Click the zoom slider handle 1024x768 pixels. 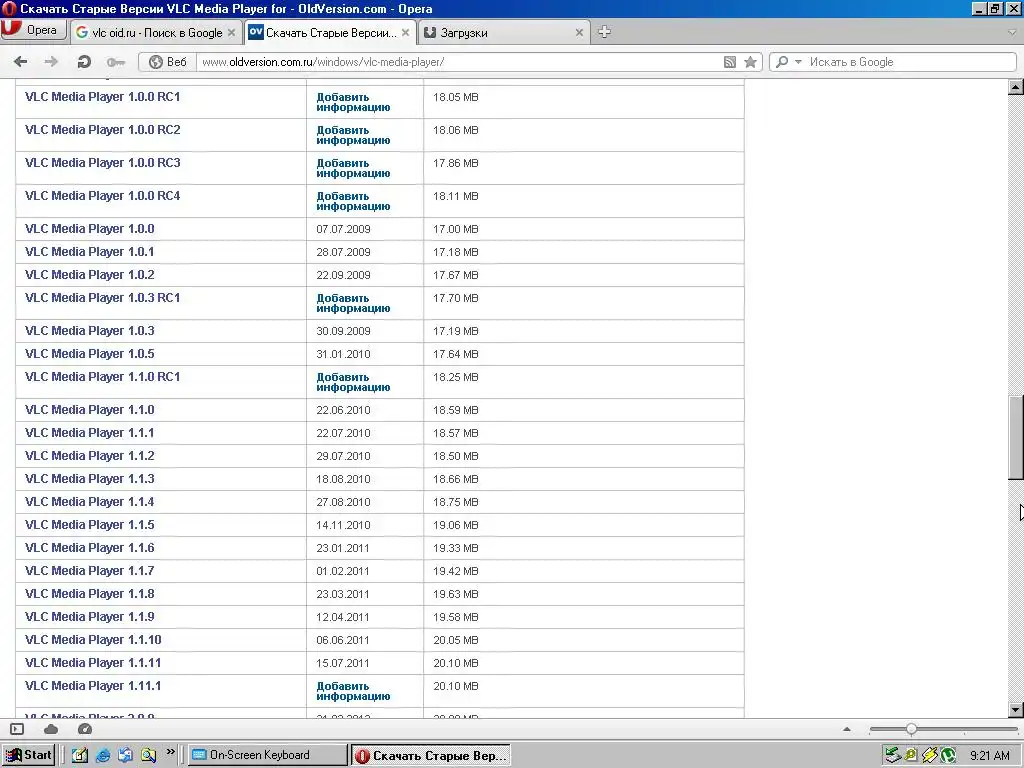coord(911,729)
